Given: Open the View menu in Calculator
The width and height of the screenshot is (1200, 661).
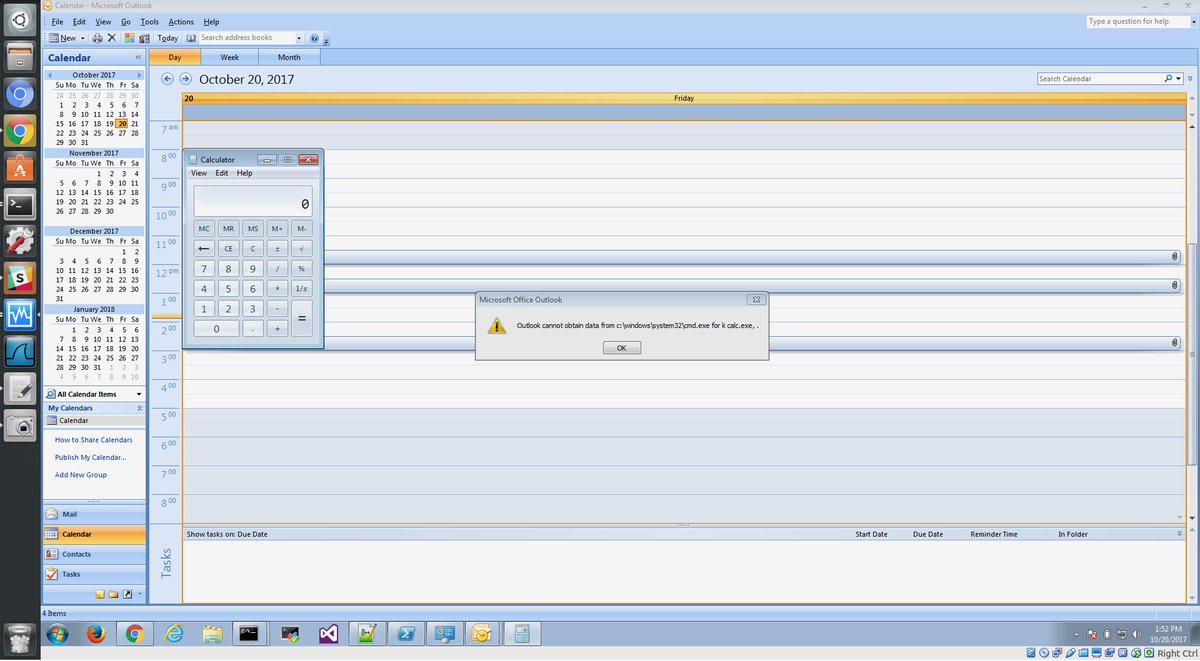Looking at the screenshot, I should (199, 173).
